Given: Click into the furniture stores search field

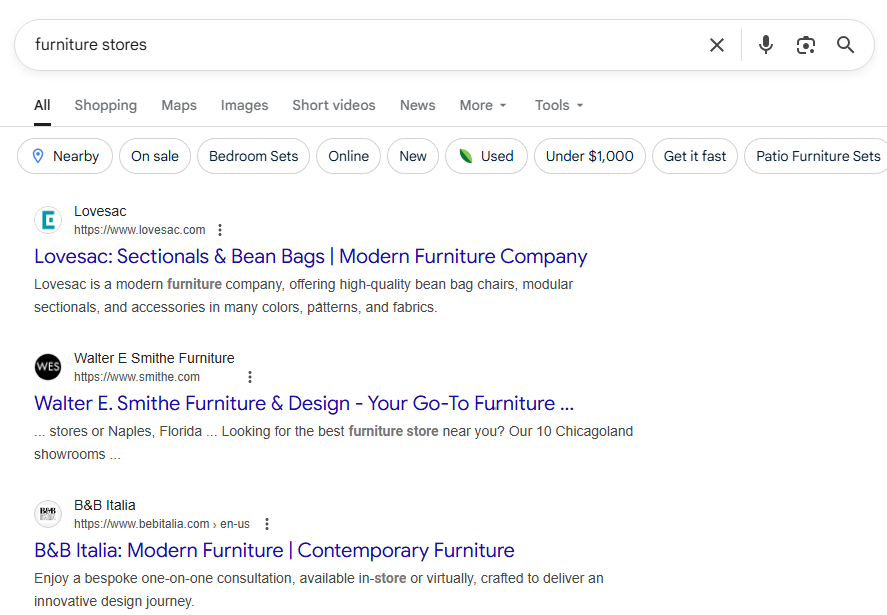Looking at the screenshot, I should pos(360,45).
